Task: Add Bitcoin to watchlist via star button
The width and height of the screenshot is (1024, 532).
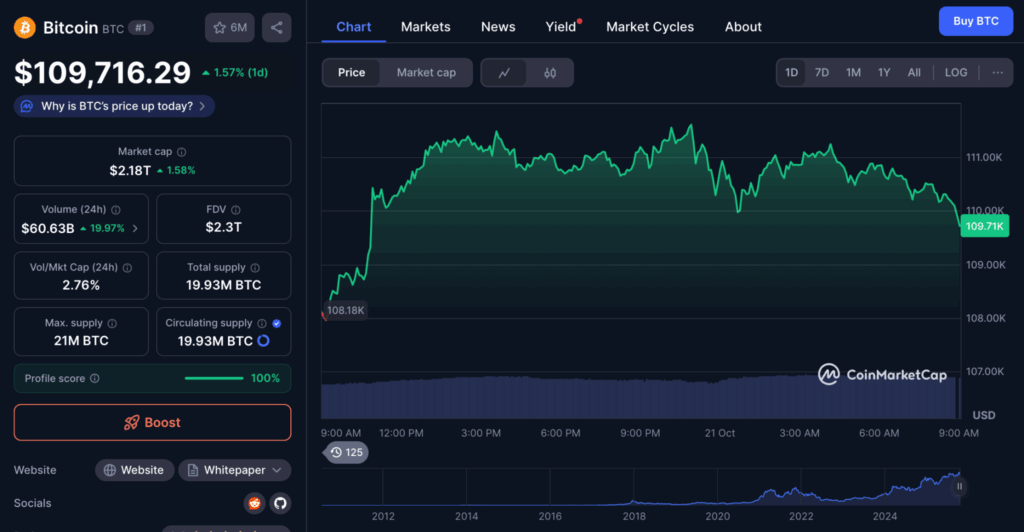Action: pos(229,28)
